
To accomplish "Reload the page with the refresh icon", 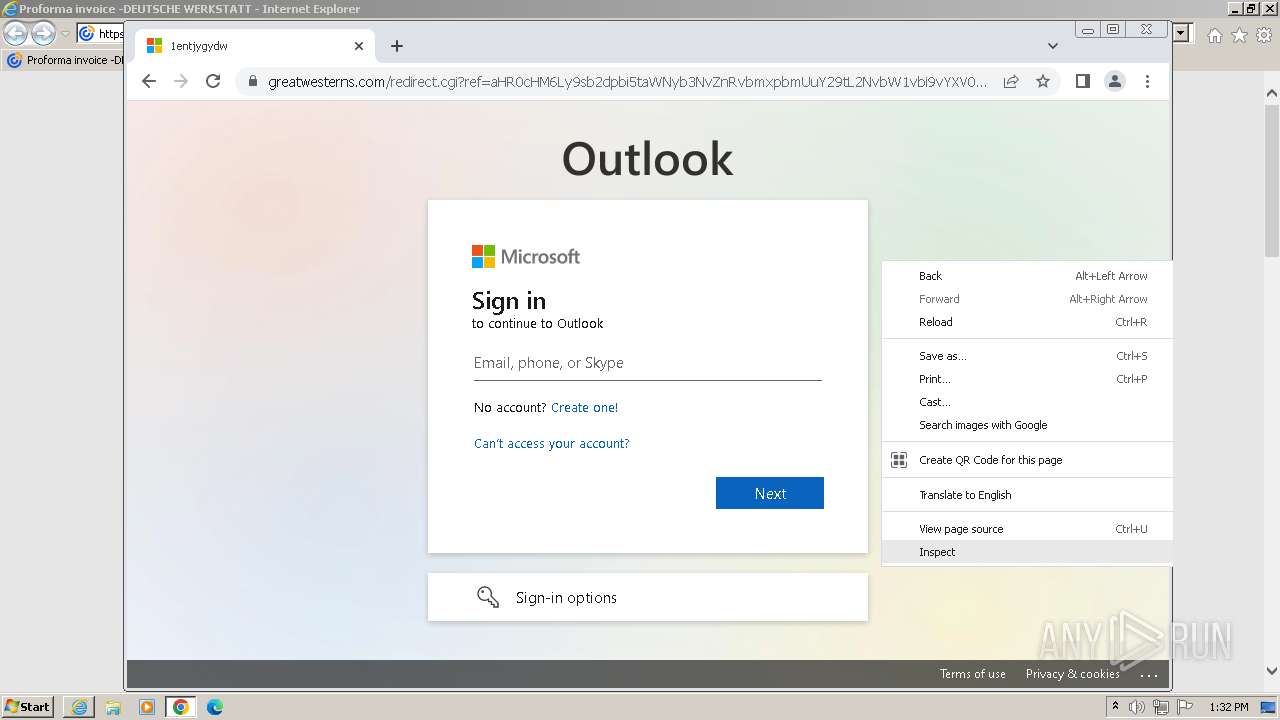I will click(213, 82).
